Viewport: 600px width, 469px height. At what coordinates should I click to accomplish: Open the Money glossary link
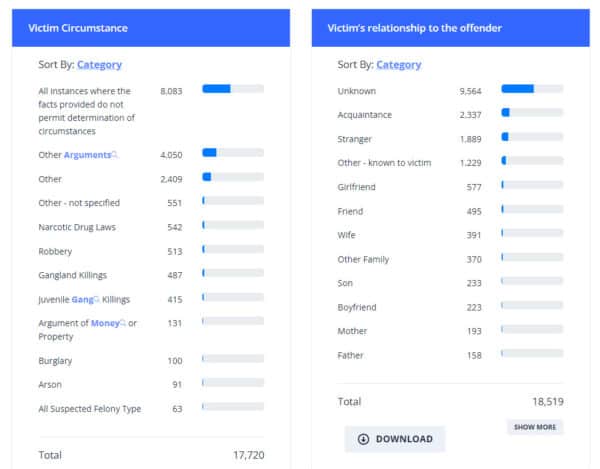click(105, 323)
